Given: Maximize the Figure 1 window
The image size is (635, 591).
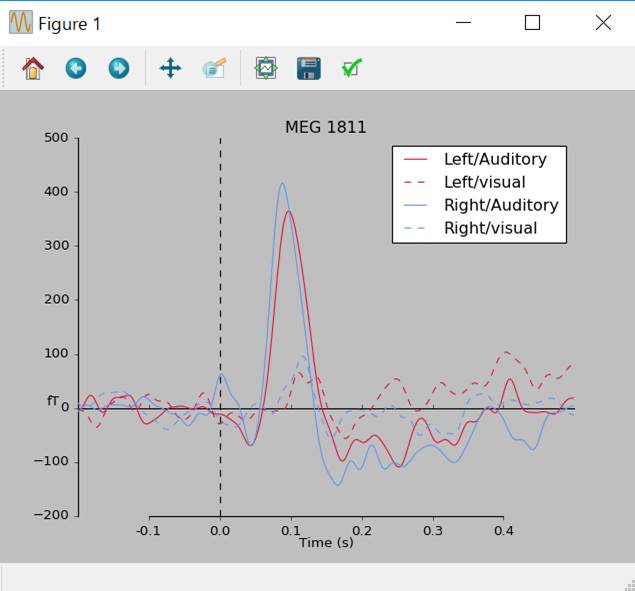Looking at the screenshot, I should click(532, 23).
